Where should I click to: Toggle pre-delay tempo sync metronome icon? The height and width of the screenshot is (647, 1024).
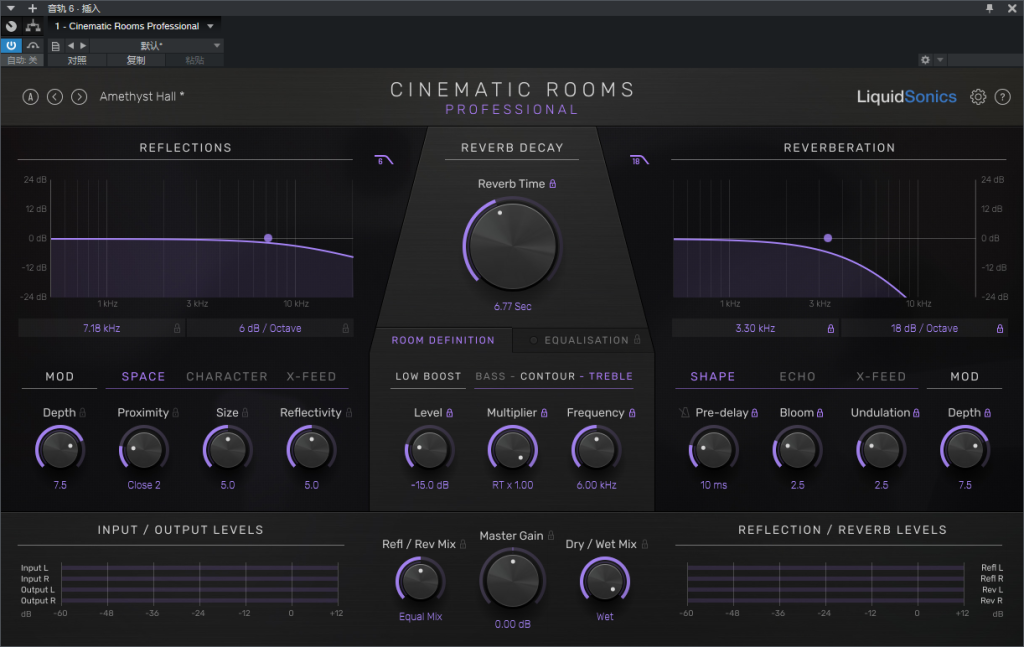pyautogui.click(x=684, y=413)
